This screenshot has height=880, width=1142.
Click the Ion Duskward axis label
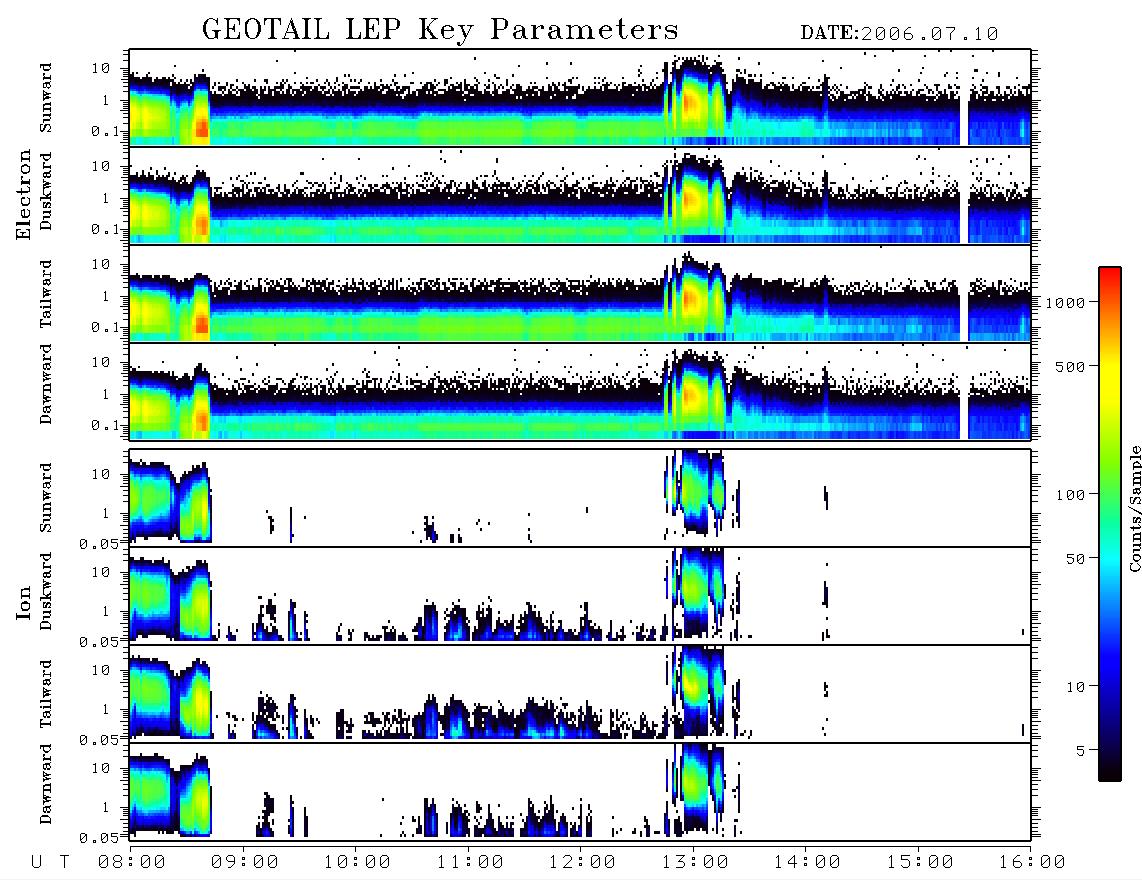pos(46,591)
